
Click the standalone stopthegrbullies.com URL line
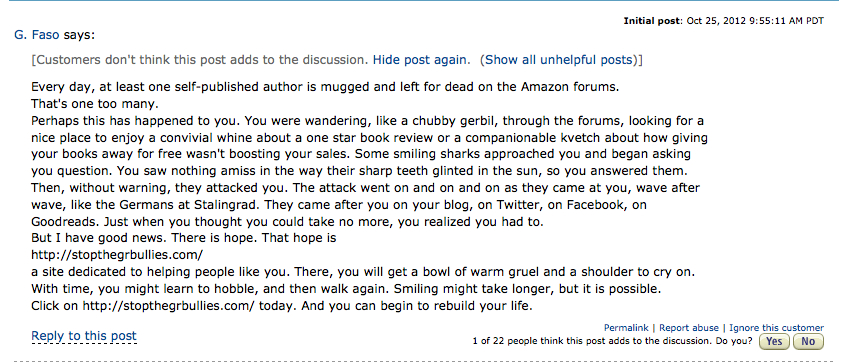pyautogui.click(x=117, y=254)
